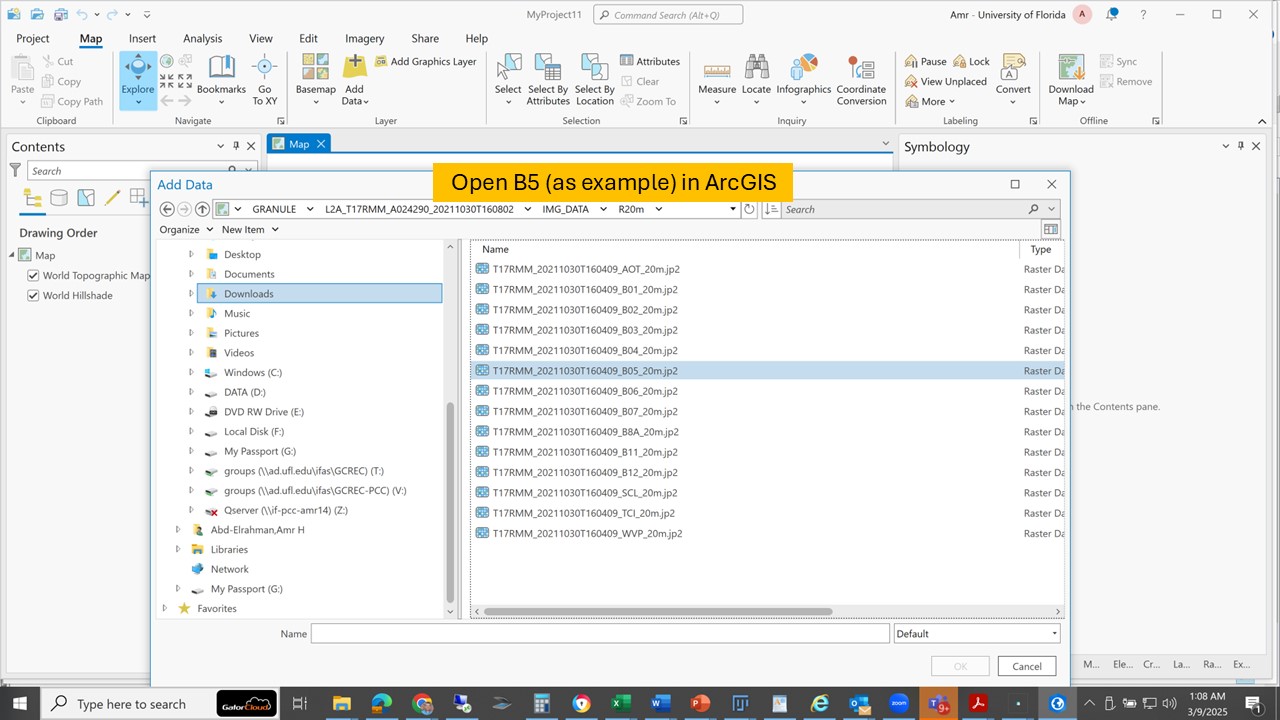Click the sort icon in Add Data toolbar
Screen dimensions: 1280x720
pos(771,209)
